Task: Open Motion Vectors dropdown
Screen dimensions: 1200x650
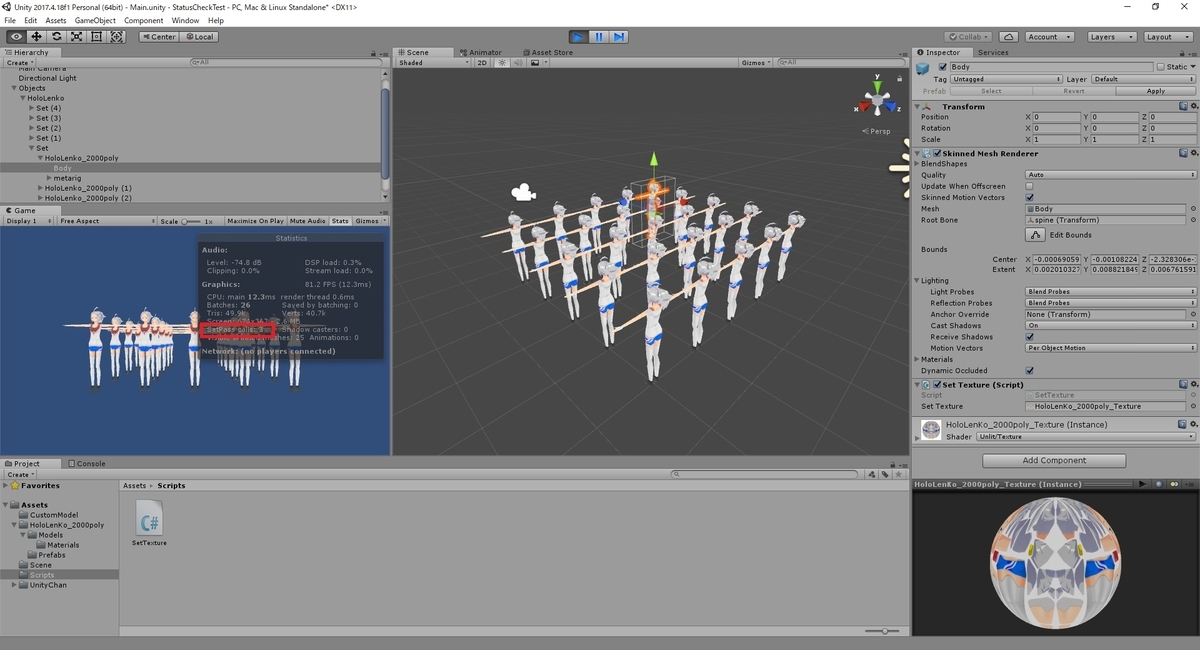Action: click(1111, 348)
